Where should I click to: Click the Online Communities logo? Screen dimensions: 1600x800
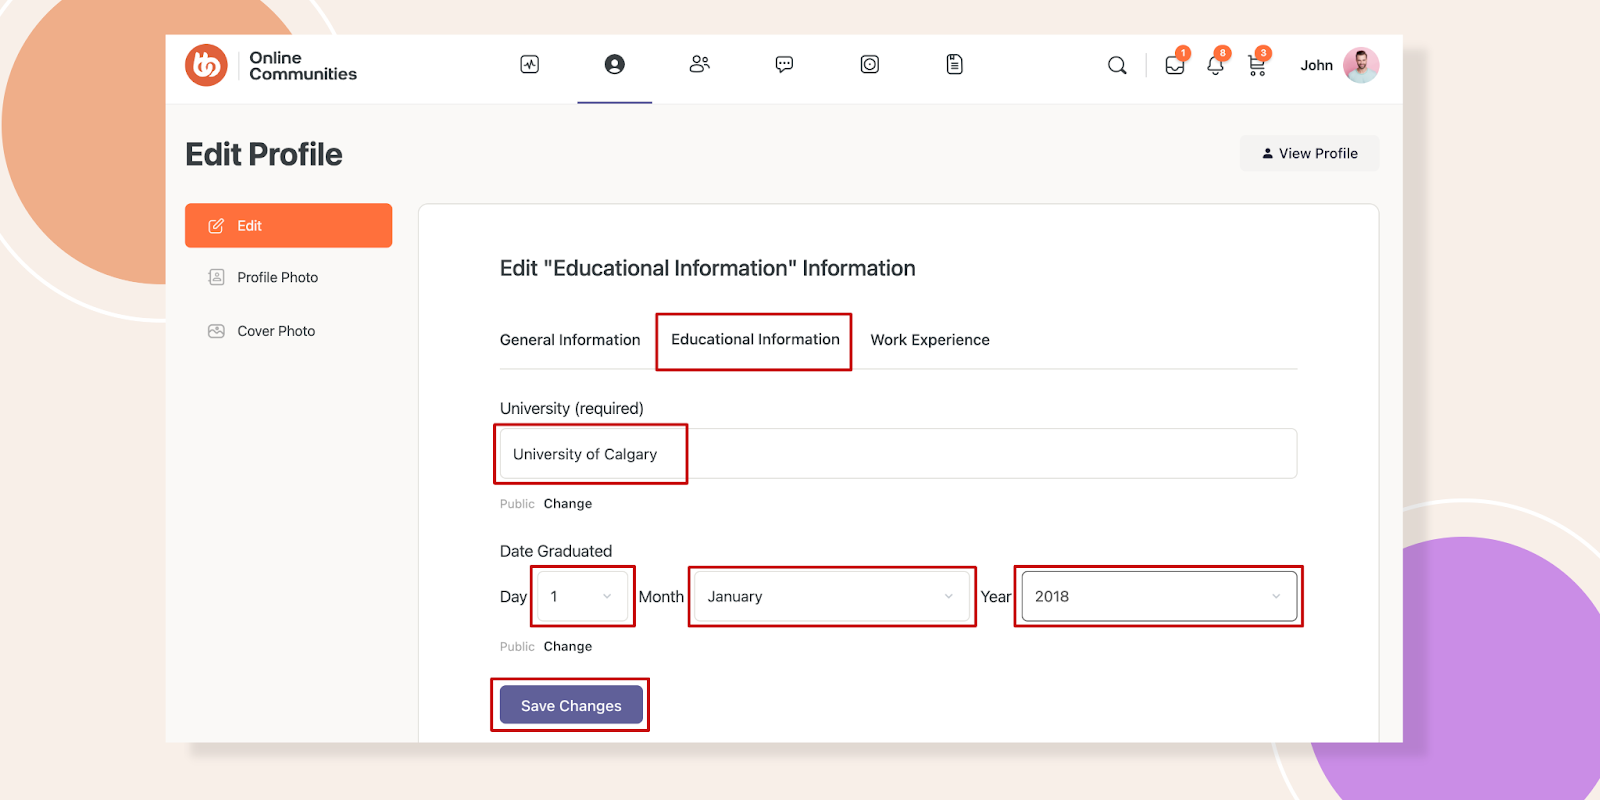point(271,66)
